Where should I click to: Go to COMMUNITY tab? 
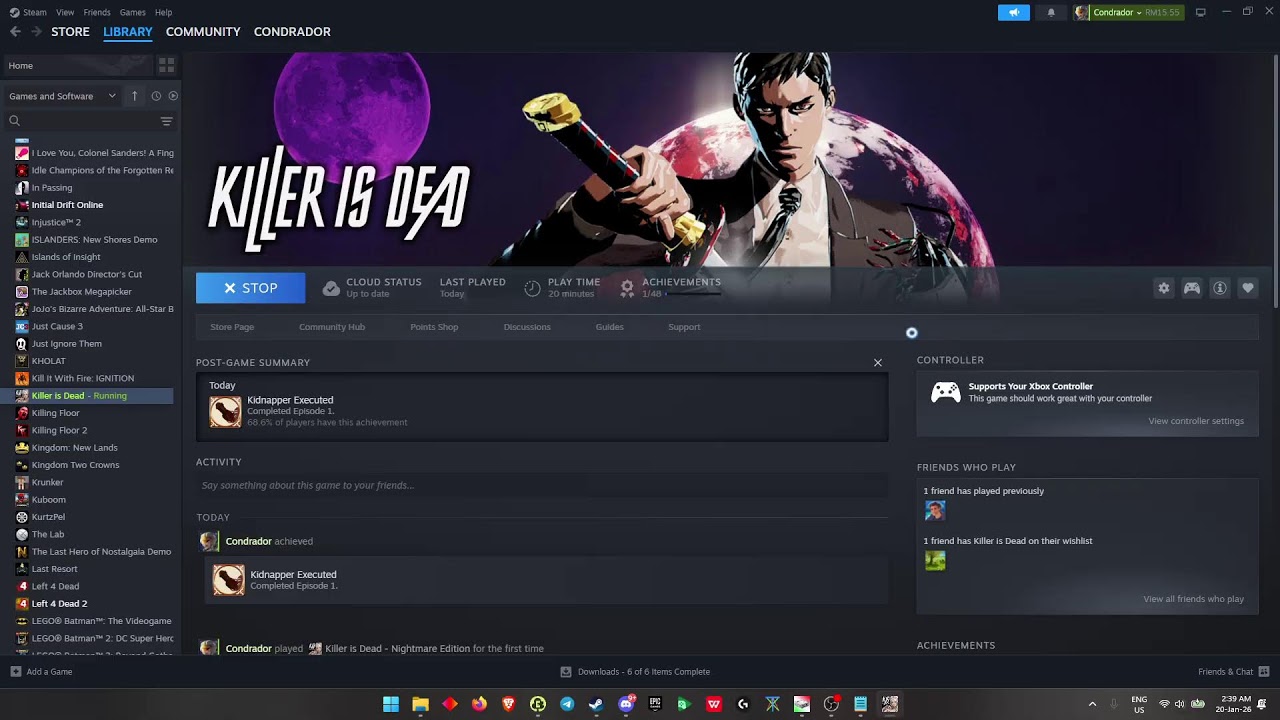pyautogui.click(x=203, y=32)
